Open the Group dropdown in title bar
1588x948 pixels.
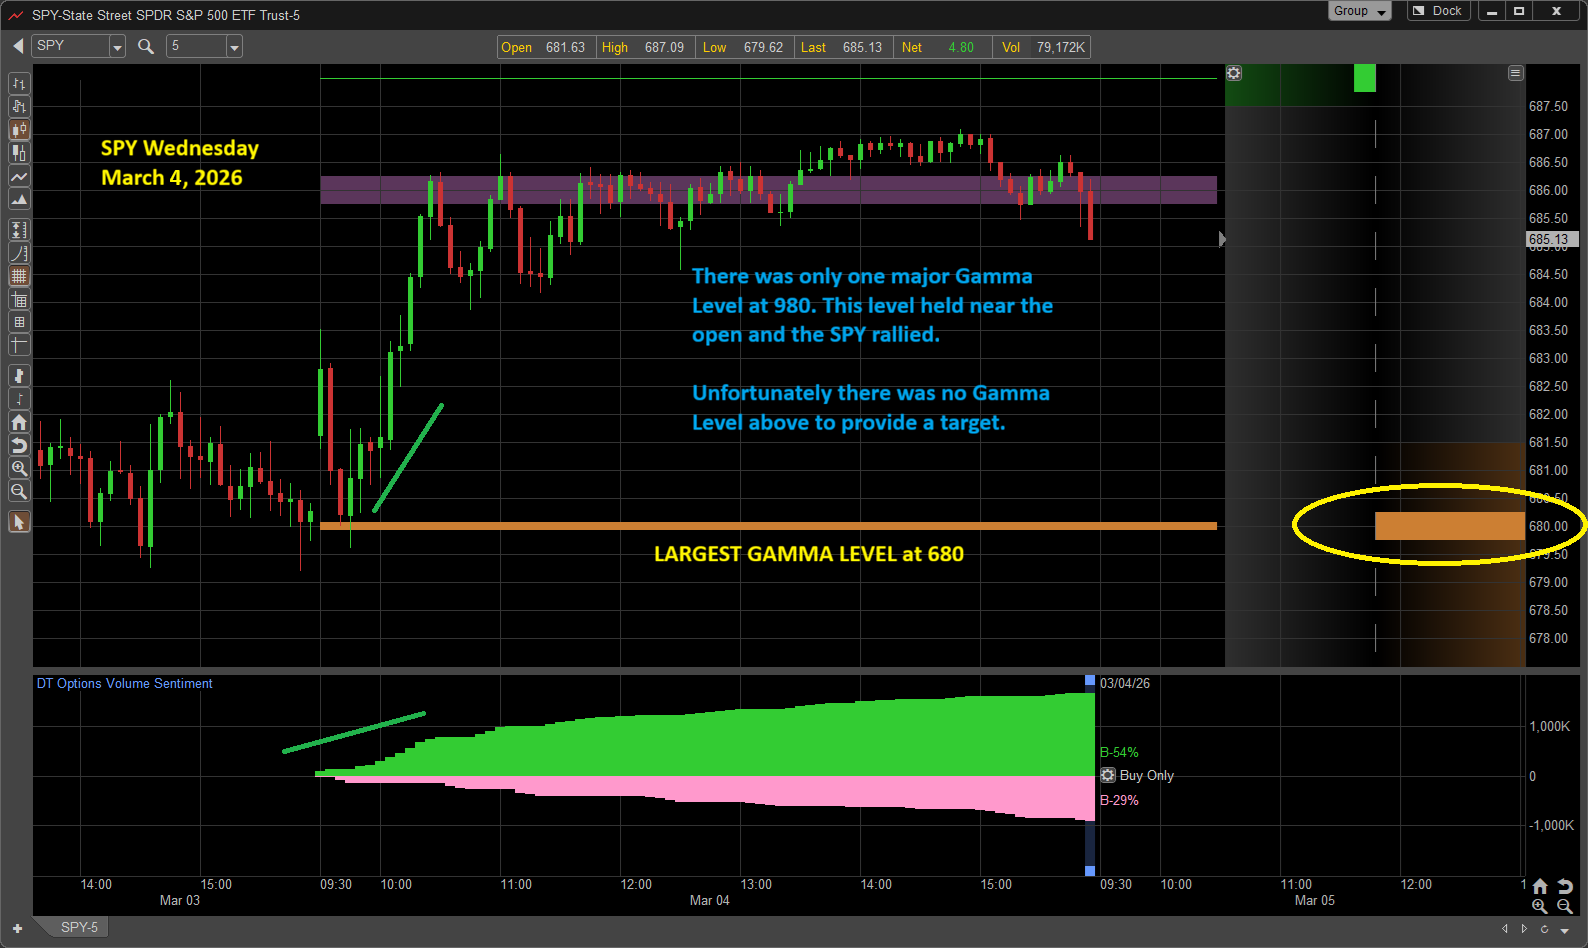pyautogui.click(x=1359, y=11)
